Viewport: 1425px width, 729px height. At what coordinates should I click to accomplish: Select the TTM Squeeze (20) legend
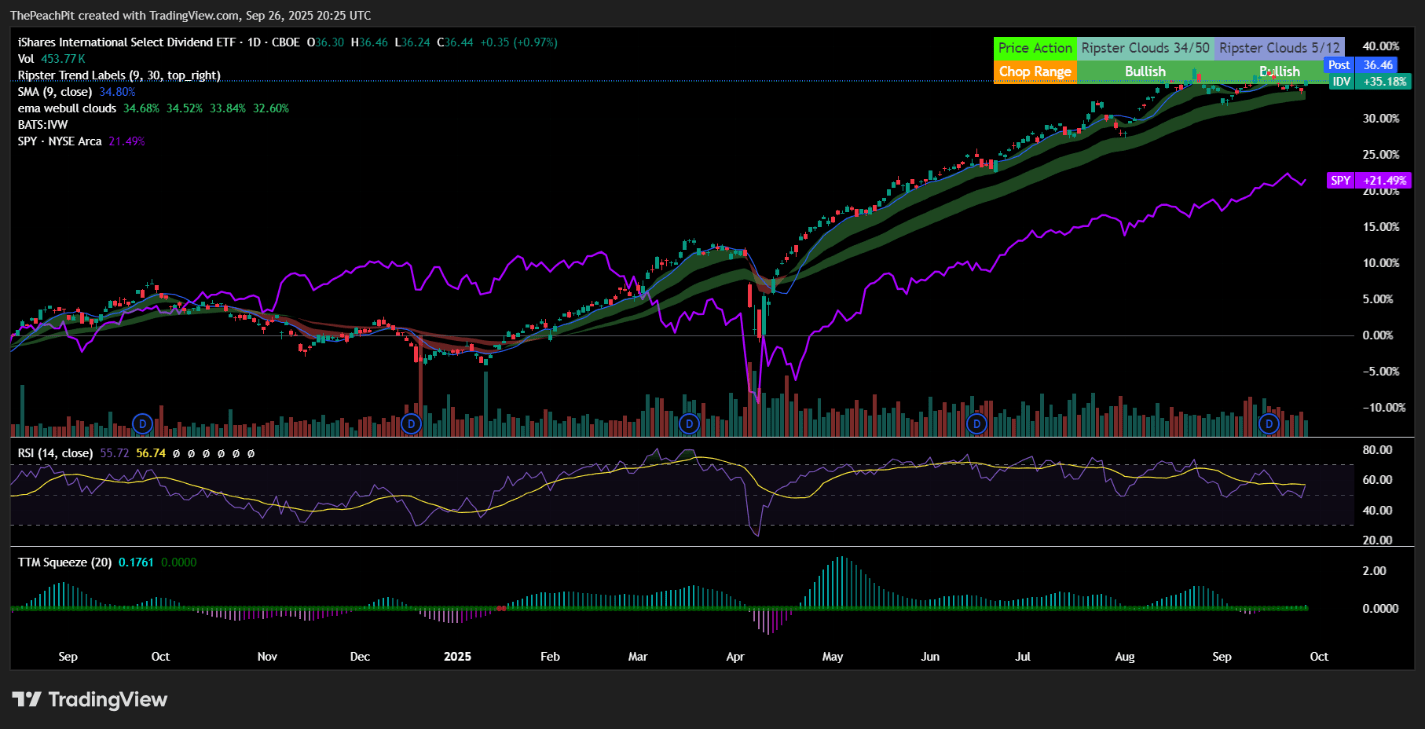click(x=65, y=562)
